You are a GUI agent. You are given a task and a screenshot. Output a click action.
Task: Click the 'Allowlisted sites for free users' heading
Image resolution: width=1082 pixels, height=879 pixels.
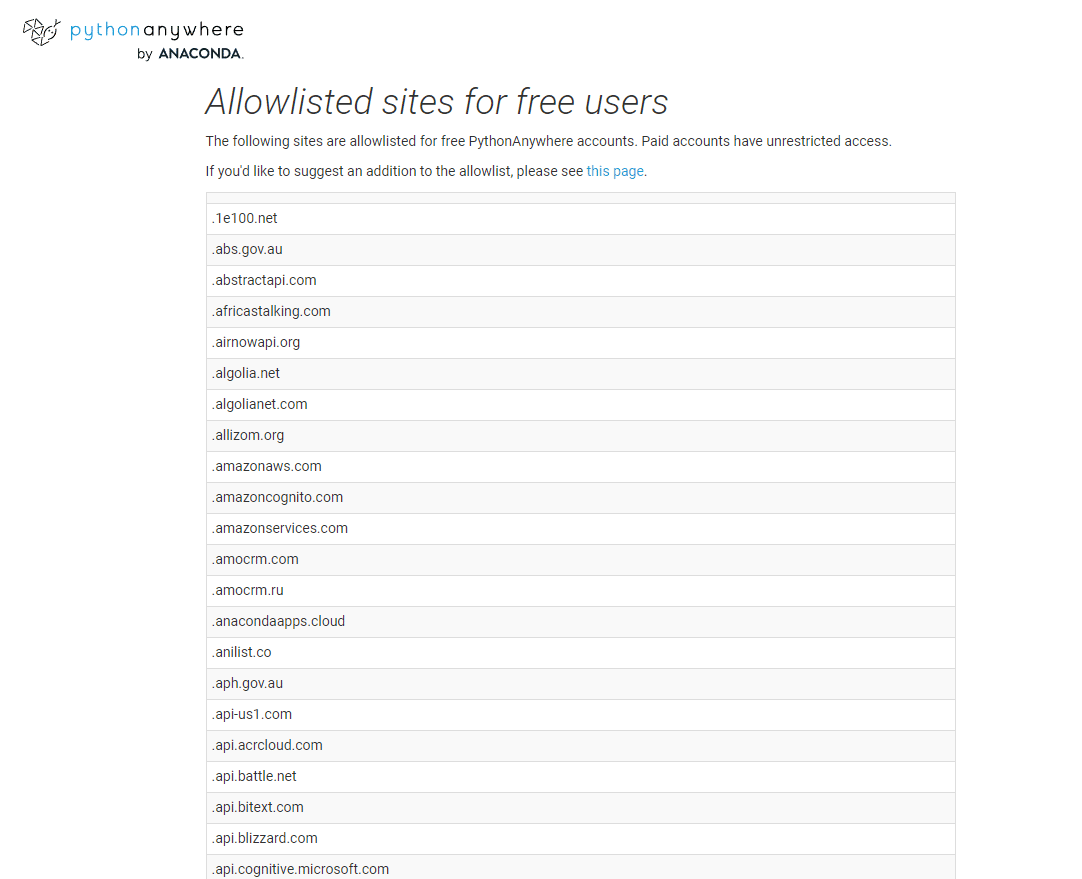coord(436,102)
